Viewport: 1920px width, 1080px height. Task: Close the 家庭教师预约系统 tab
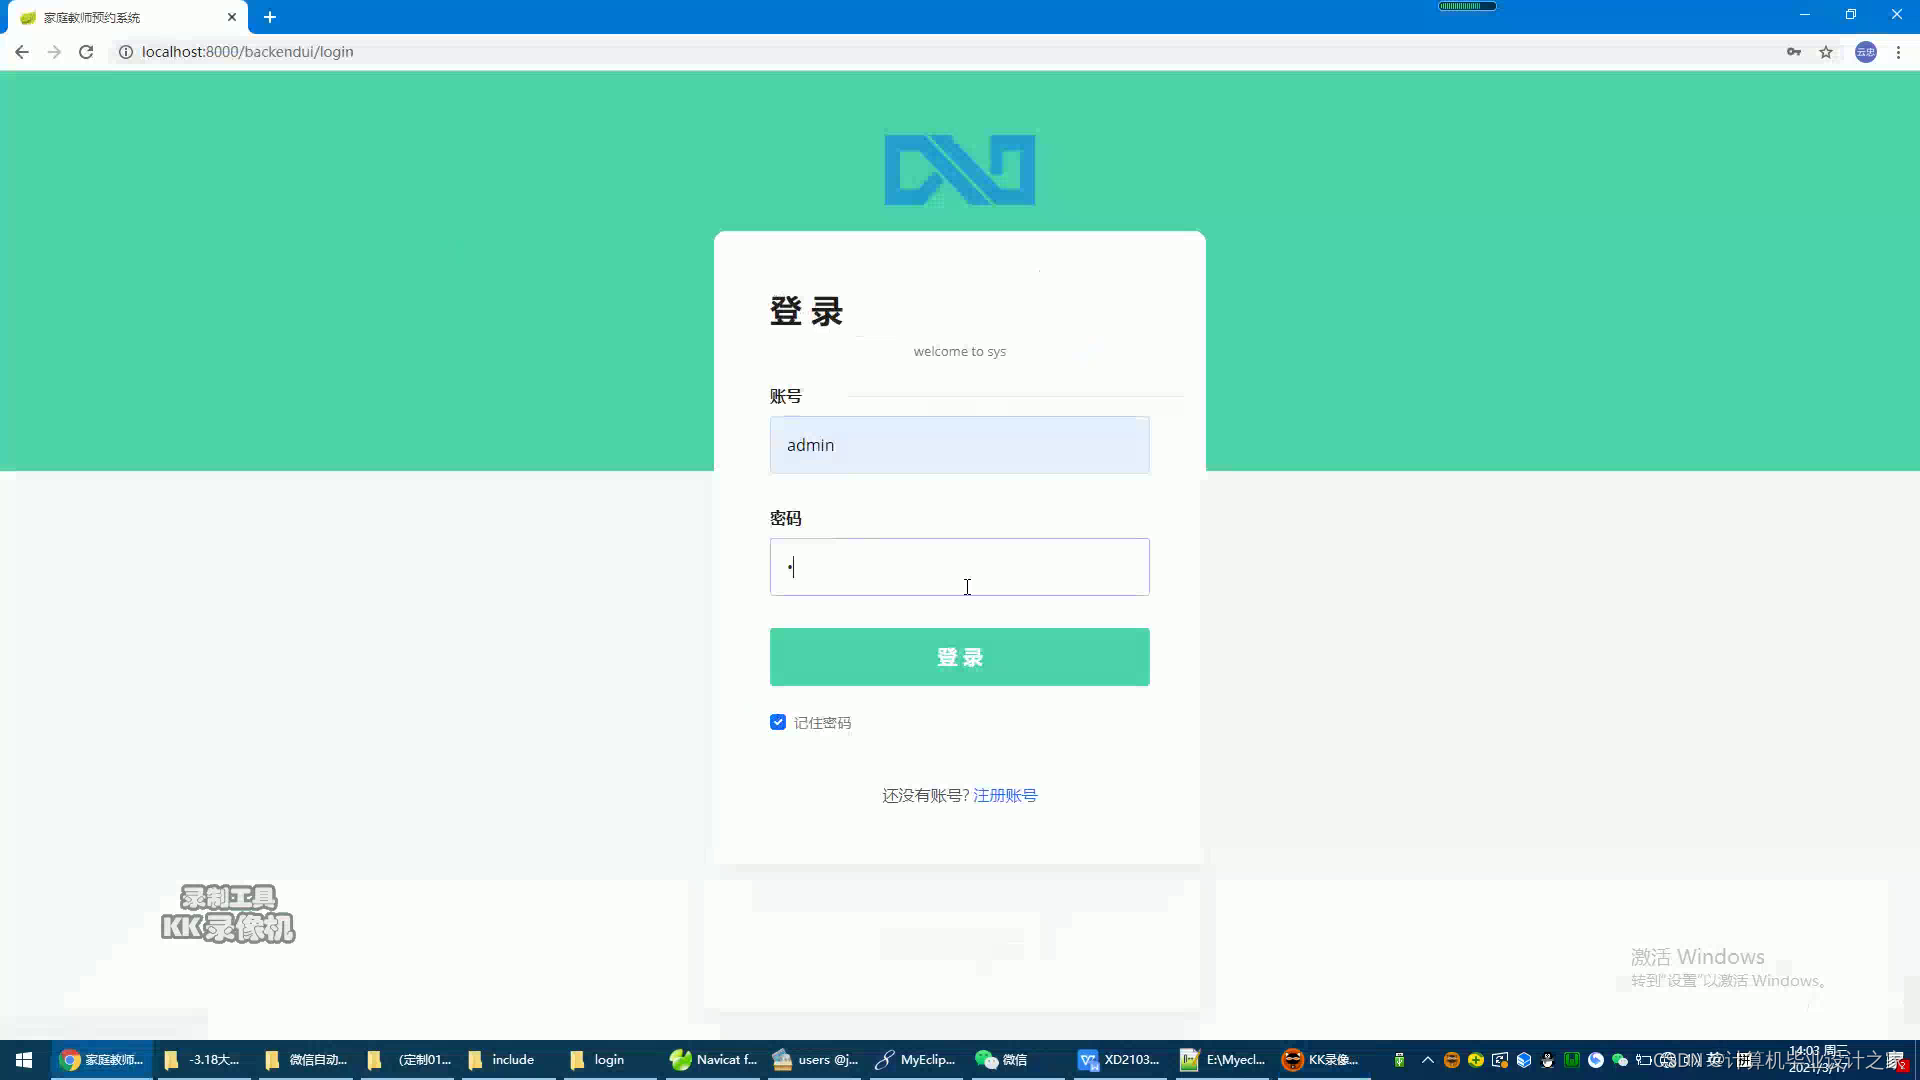click(x=232, y=17)
